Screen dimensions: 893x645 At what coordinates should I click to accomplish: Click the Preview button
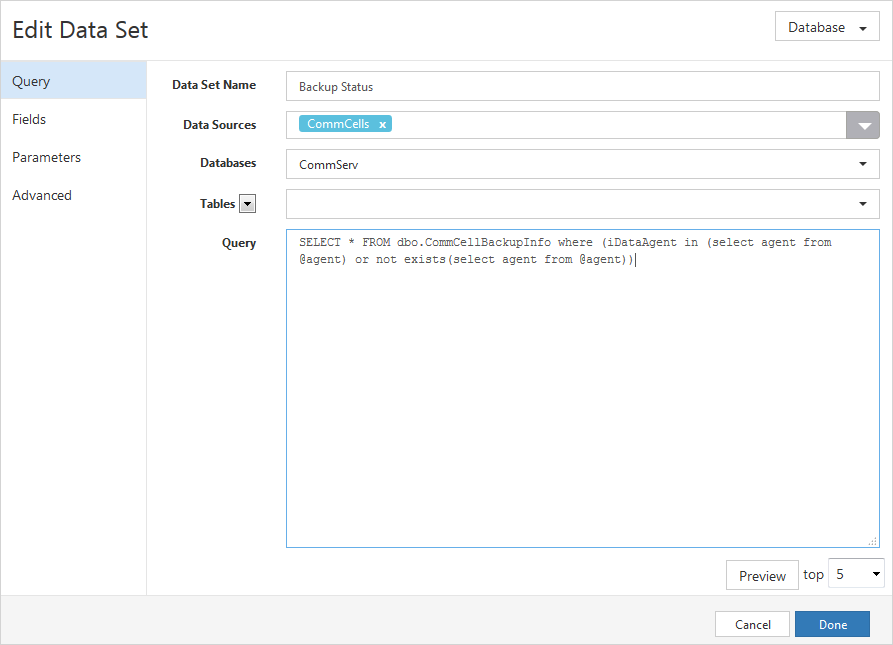click(762, 575)
